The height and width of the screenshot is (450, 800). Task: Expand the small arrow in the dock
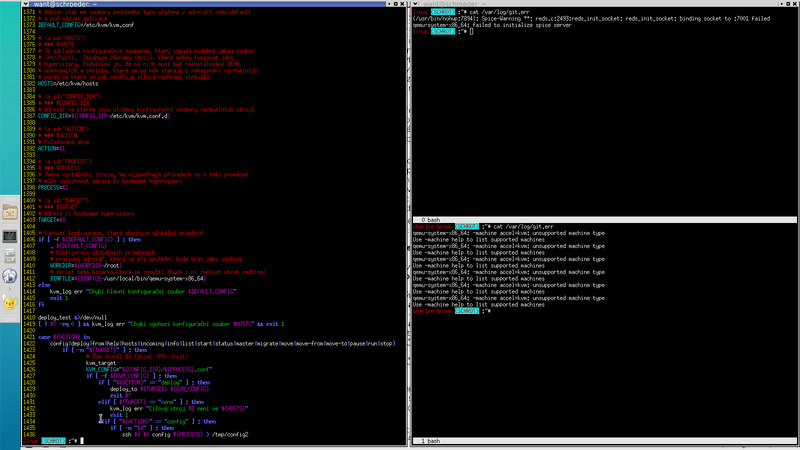coord(10,289)
